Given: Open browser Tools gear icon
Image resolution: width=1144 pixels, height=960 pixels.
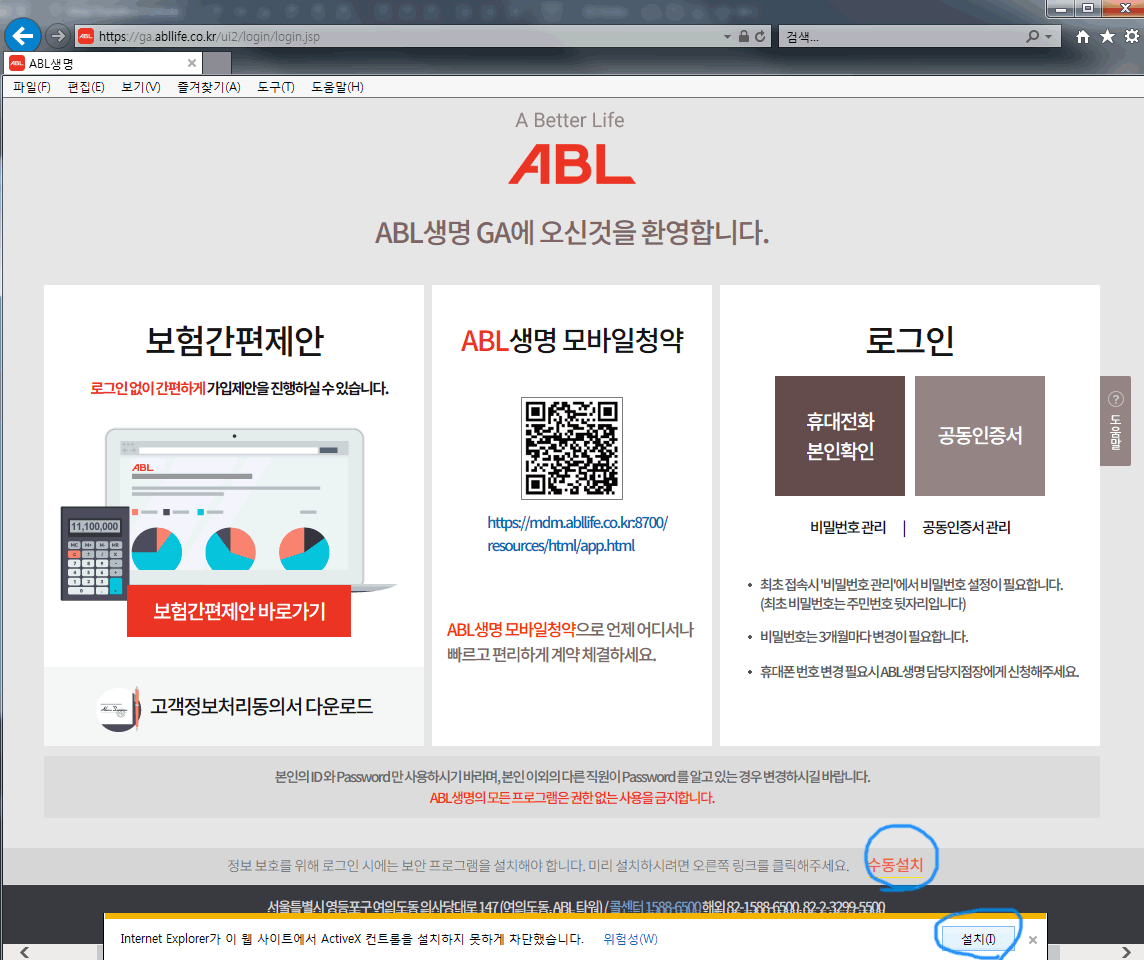Looking at the screenshot, I should [x=1132, y=36].
